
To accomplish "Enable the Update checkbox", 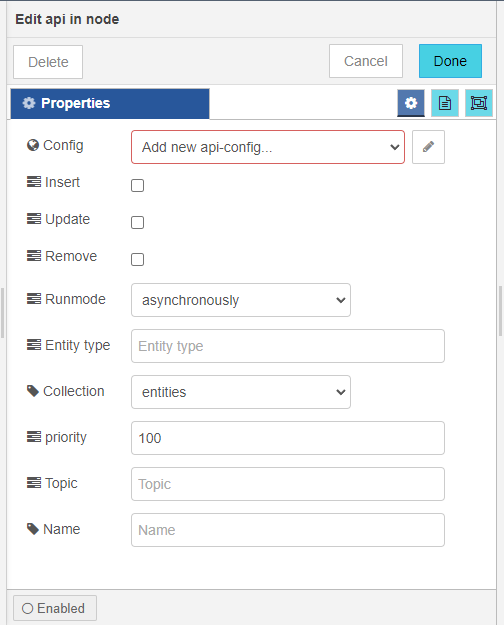I will click(x=138, y=222).
